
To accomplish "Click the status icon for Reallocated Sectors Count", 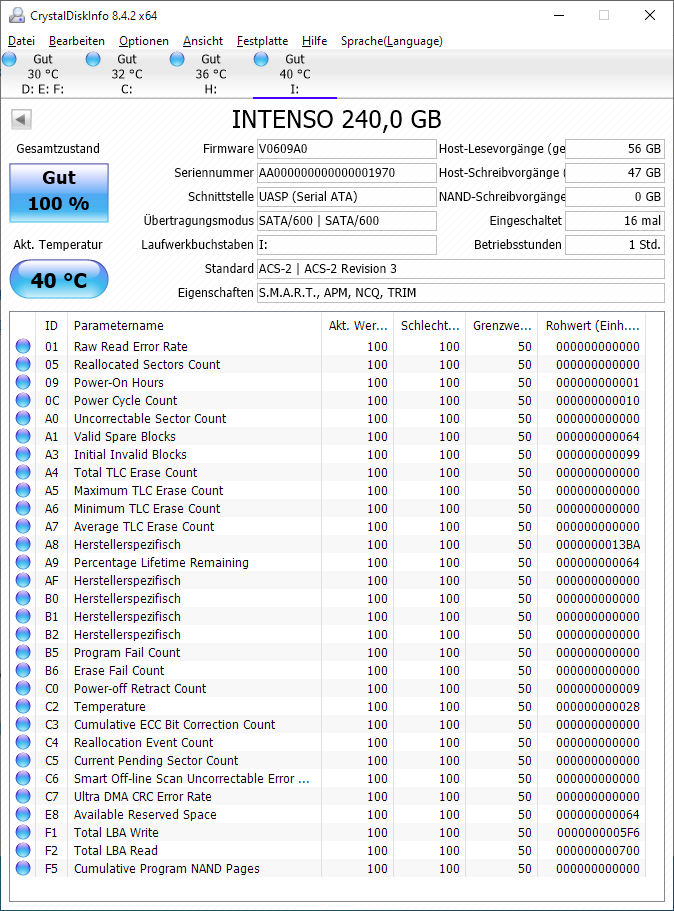I will tap(23, 364).
